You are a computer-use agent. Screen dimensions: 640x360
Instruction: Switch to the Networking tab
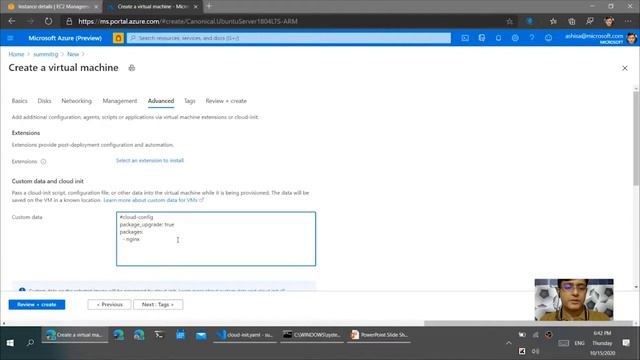tap(77, 101)
